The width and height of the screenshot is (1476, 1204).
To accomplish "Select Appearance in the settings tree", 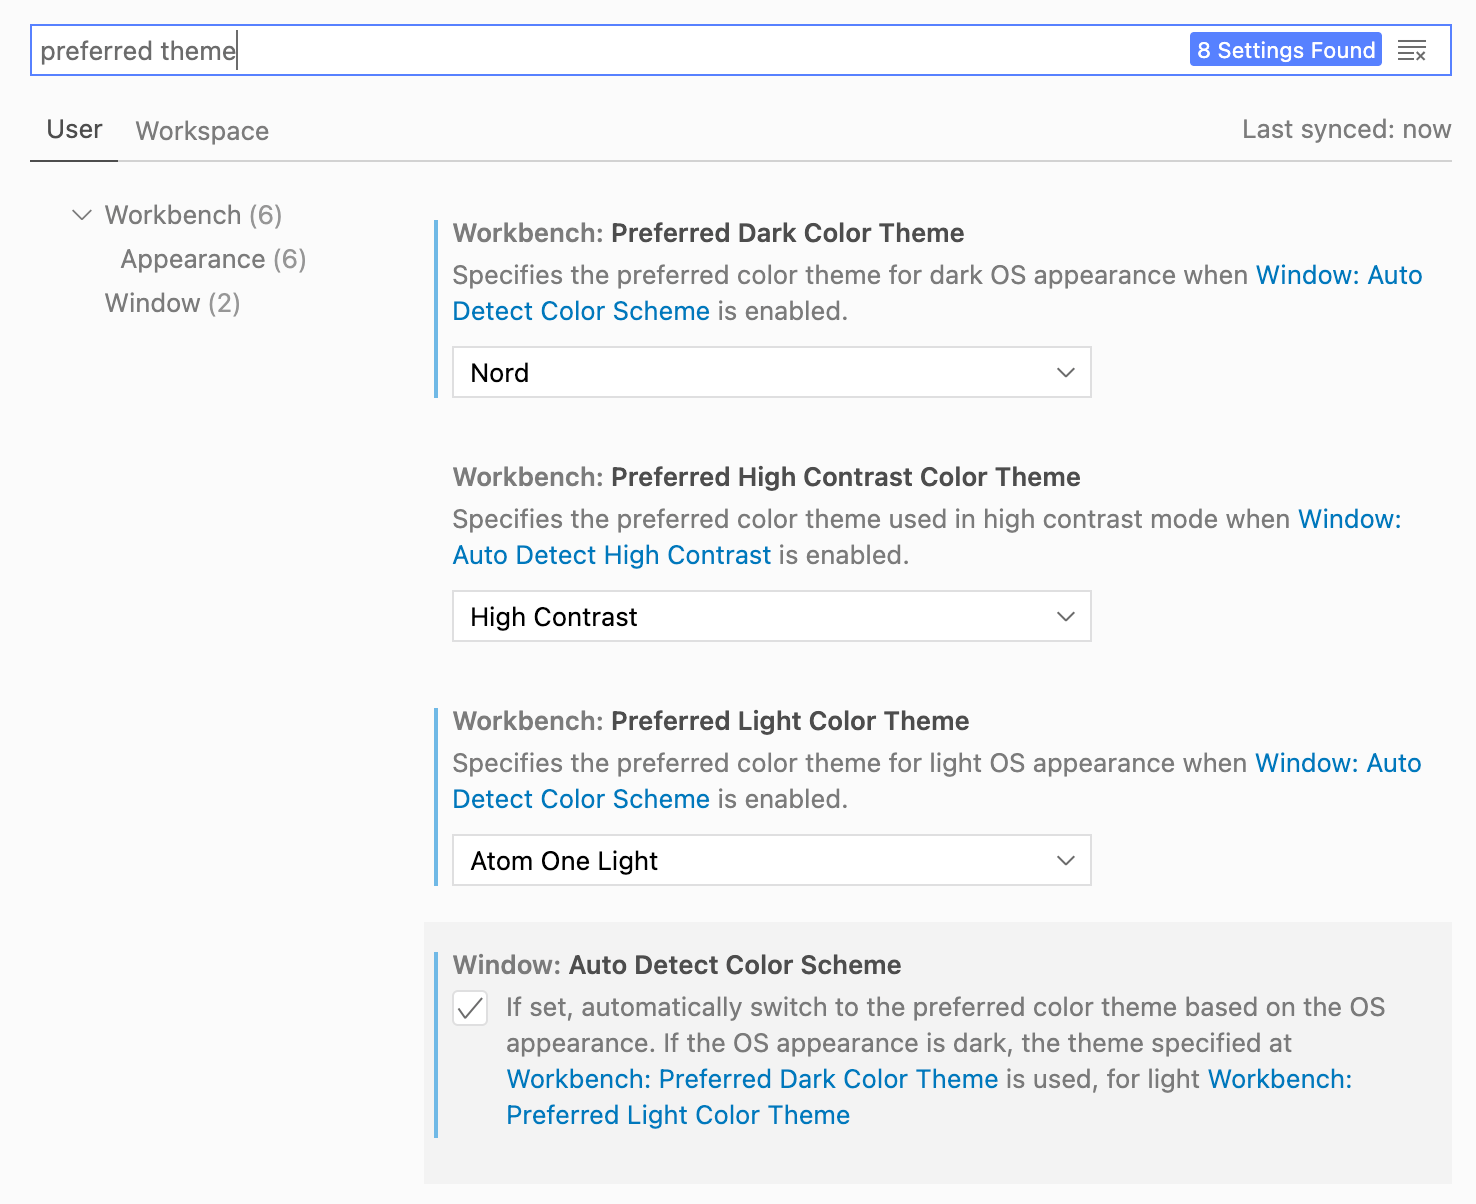I will (x=213, y=259).
